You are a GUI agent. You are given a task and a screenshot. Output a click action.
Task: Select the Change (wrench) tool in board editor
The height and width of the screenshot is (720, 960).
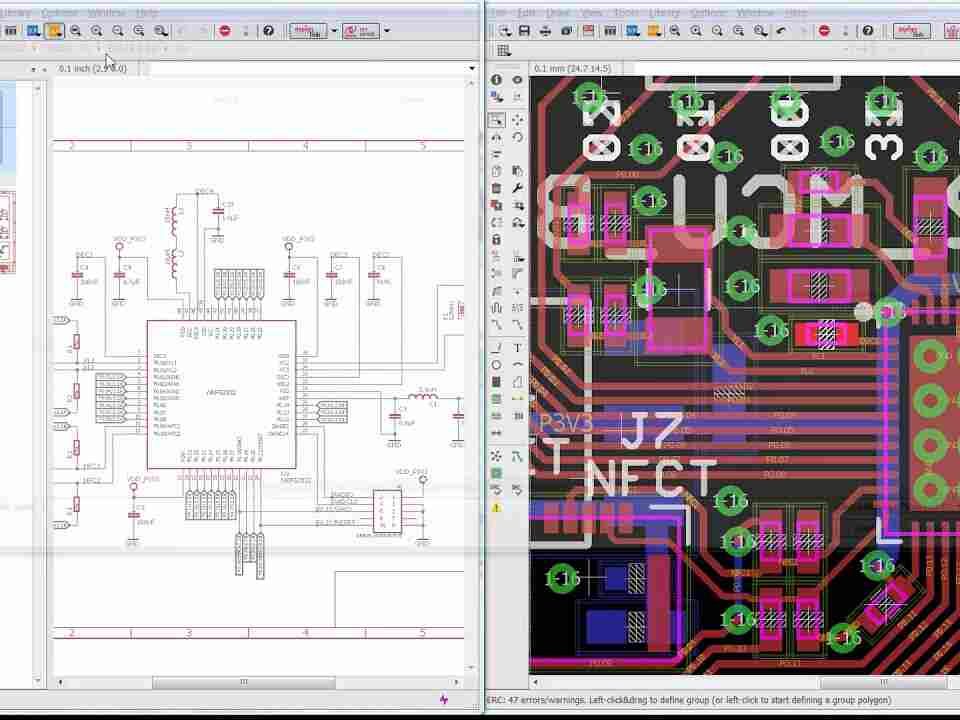click(517, 188)
